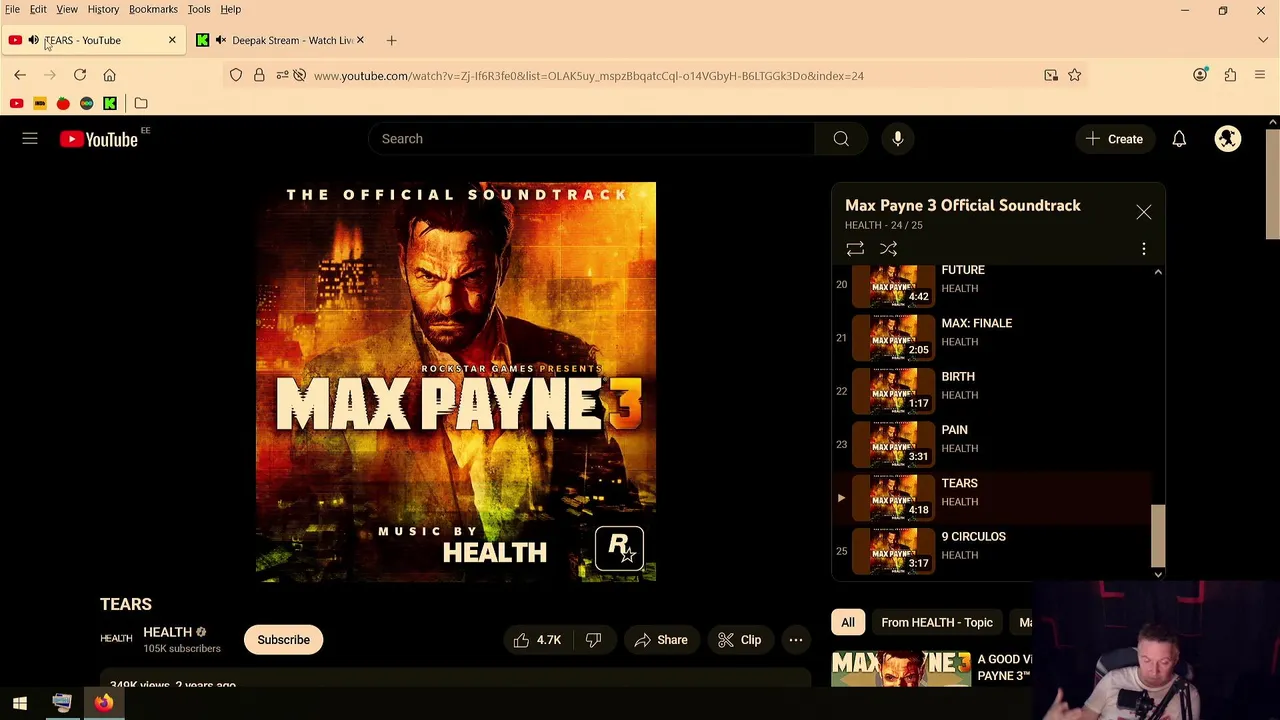
Task: Open the Windows Start button
Action: click(x=20, y=703)
